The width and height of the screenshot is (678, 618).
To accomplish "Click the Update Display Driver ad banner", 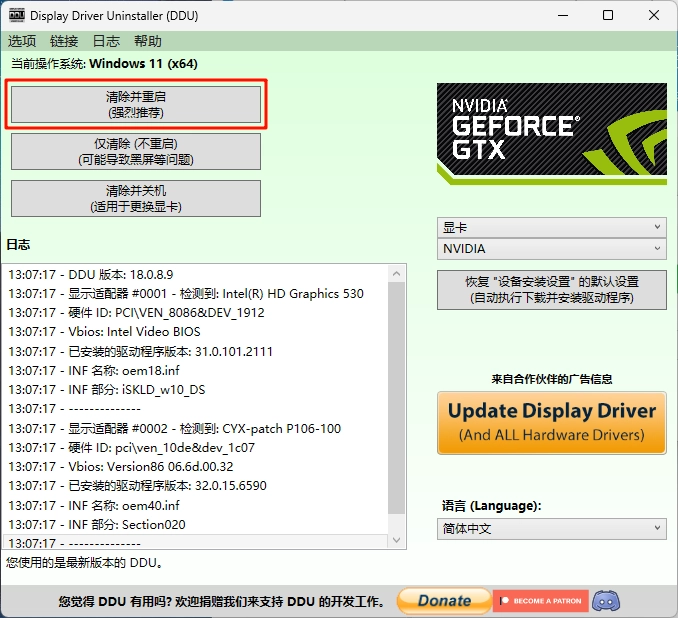I will [551, 421].
